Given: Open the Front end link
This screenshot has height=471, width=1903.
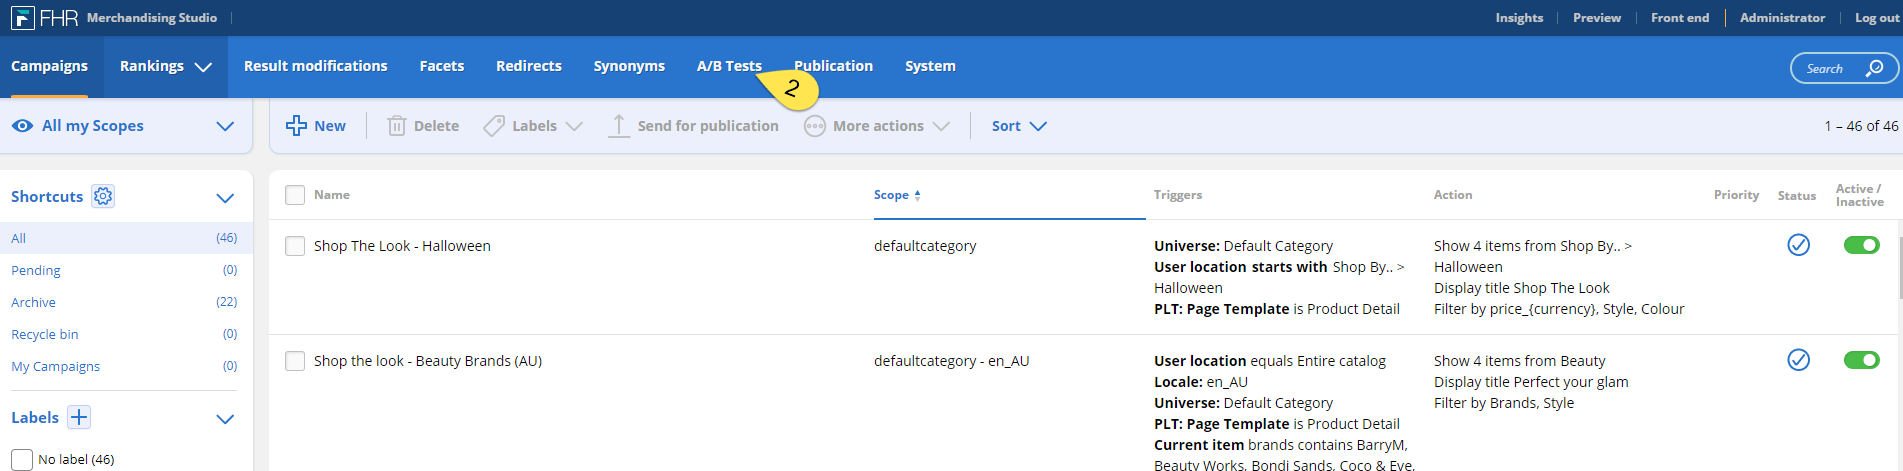Looking at the screenshot, I should tap(1680, 18).
